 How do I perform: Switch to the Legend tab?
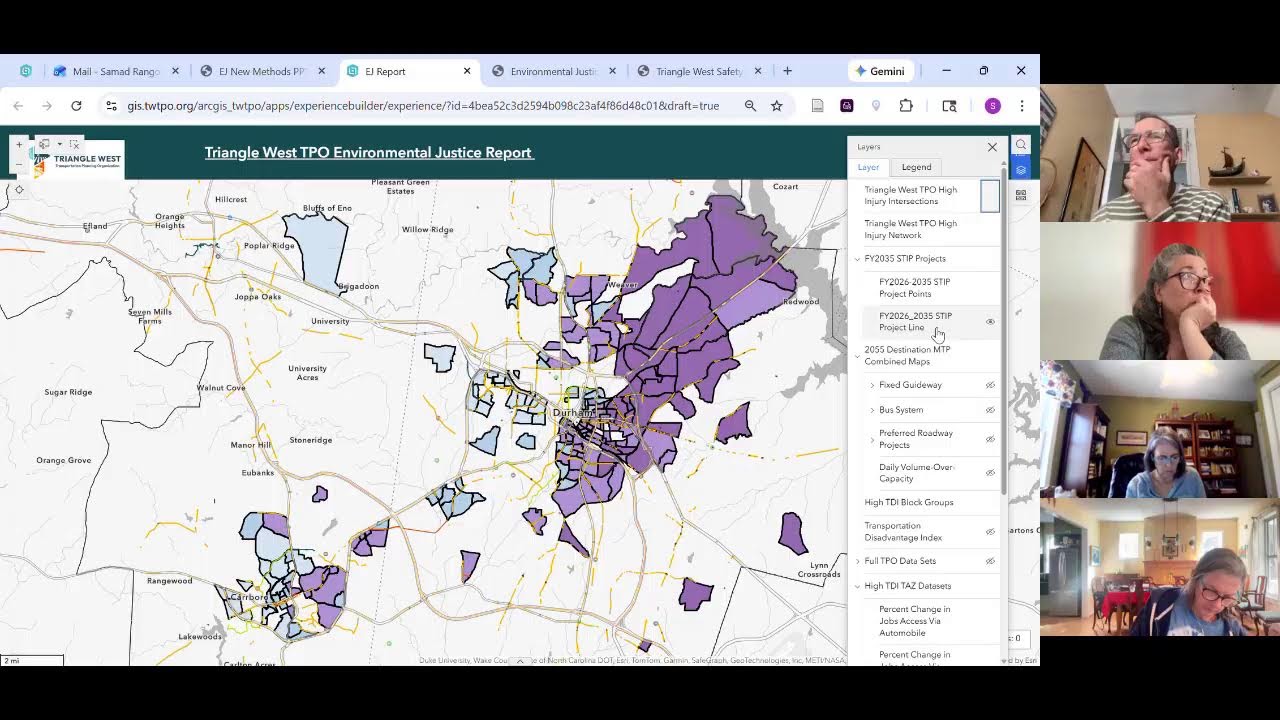pyautogui.click(x=915, y=167)
